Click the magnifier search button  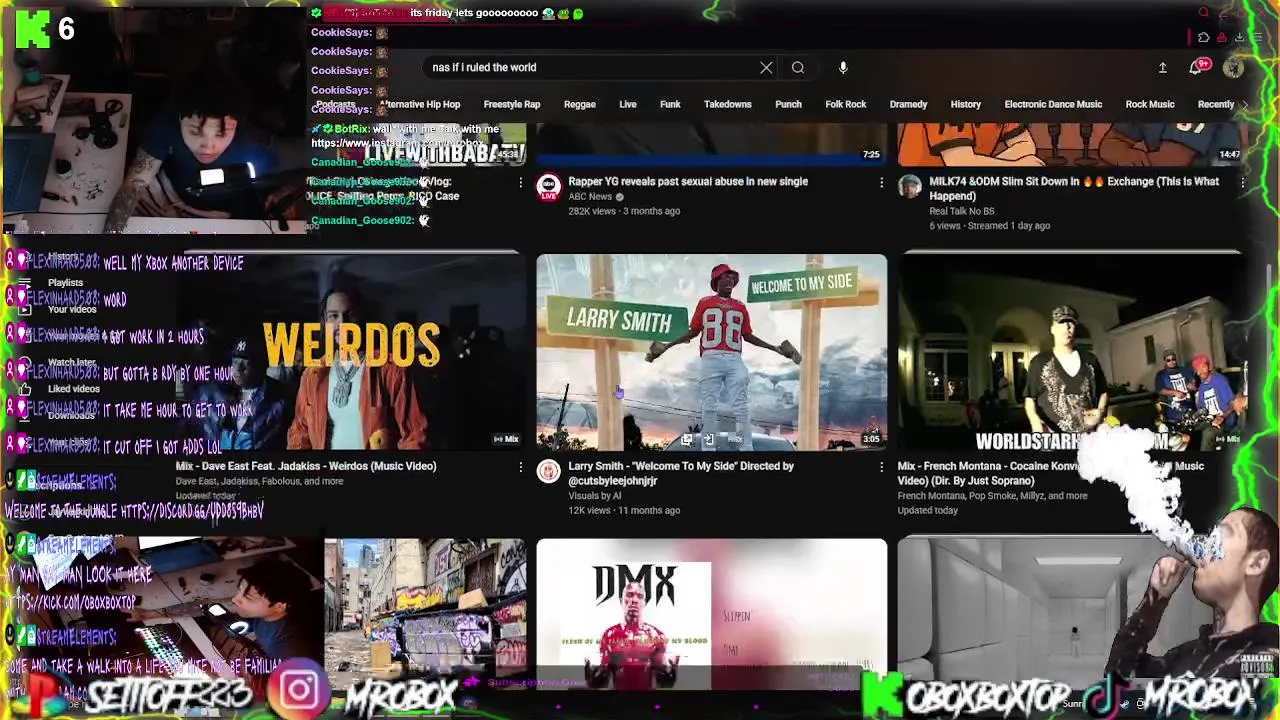(798, 68)
